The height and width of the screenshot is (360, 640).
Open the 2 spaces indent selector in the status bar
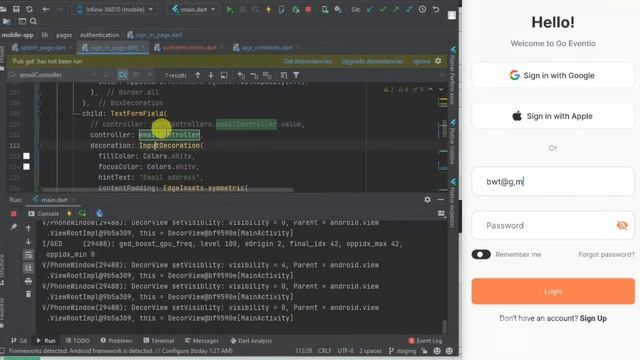tap(370, 351)
